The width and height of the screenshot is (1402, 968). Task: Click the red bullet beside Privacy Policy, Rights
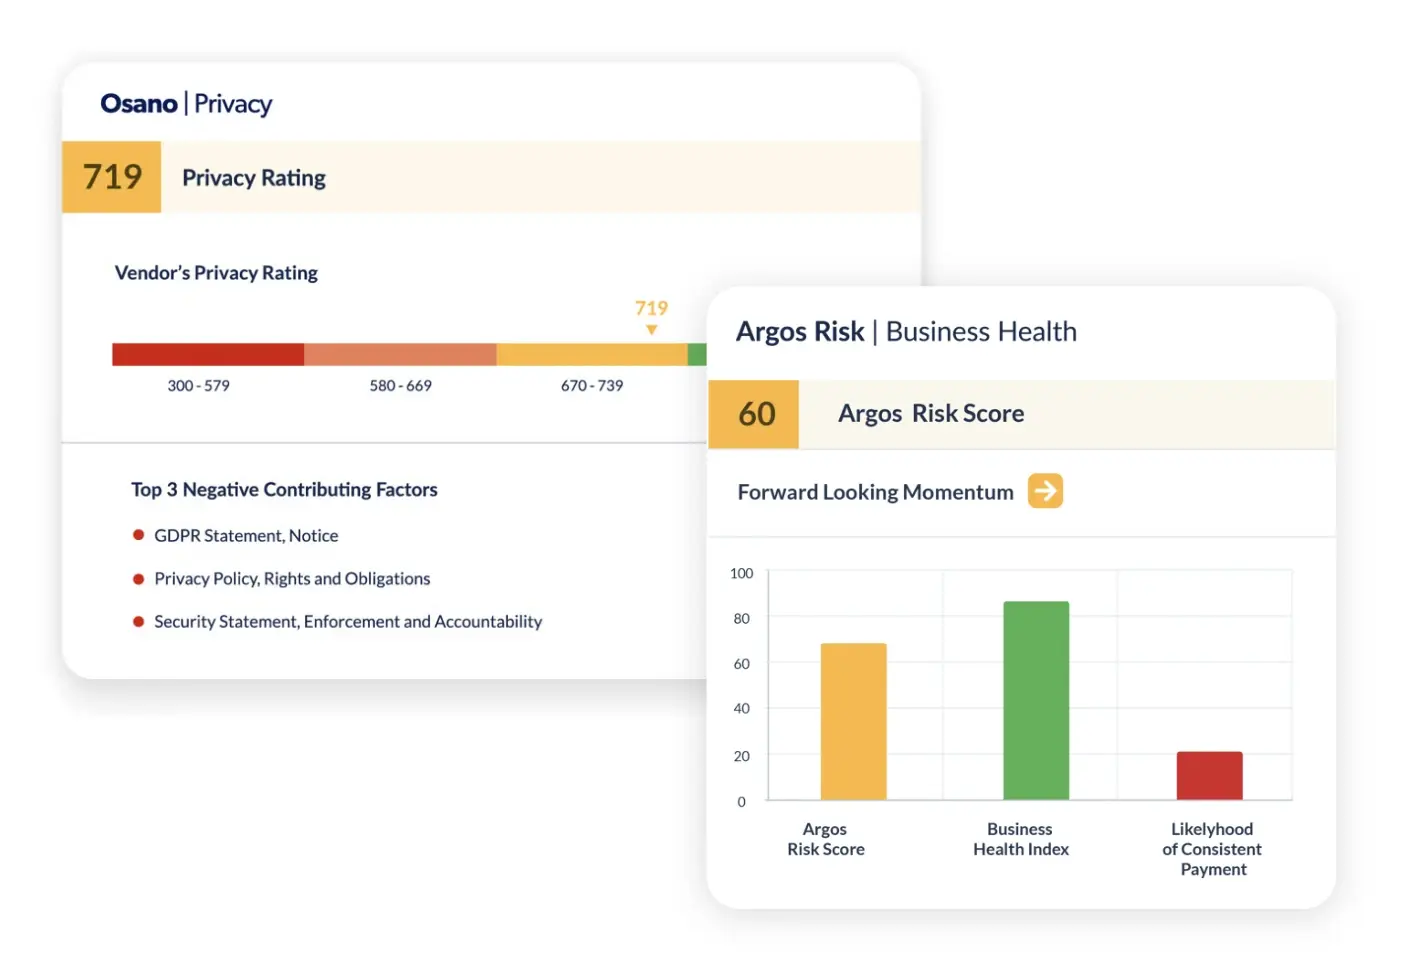(x=139, y=578)
